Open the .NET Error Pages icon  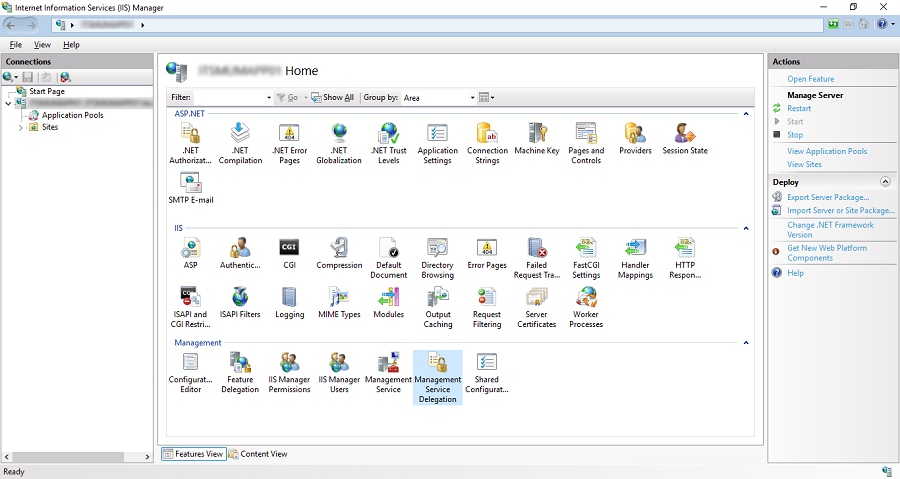289,143
